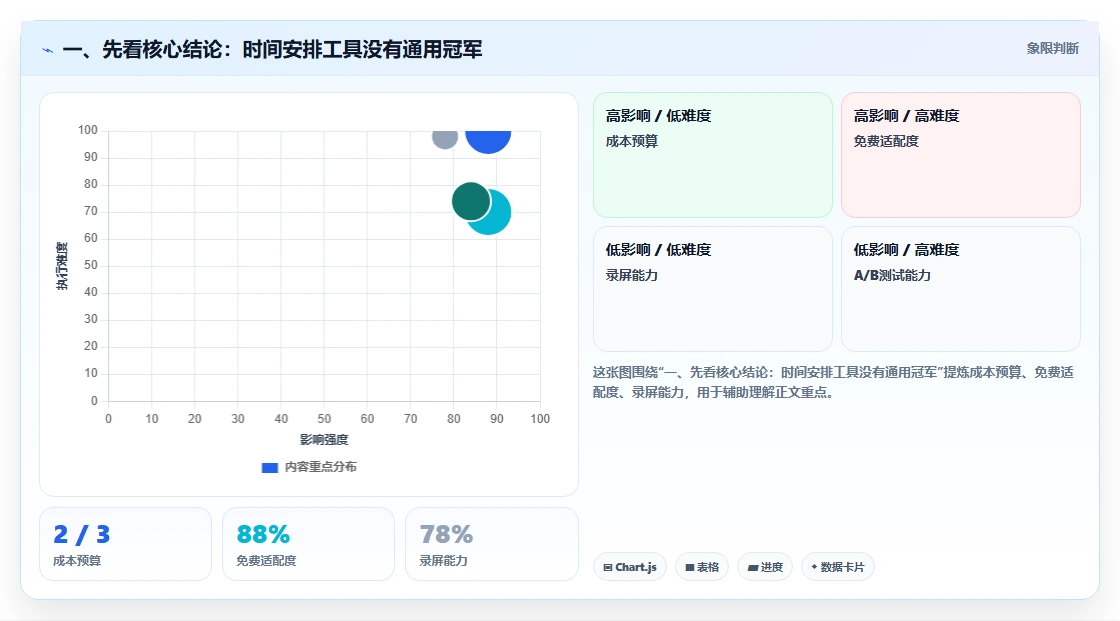Click the 数据卡片 tag
Viewport: 1120px width, 621px height.
point(838,567)
